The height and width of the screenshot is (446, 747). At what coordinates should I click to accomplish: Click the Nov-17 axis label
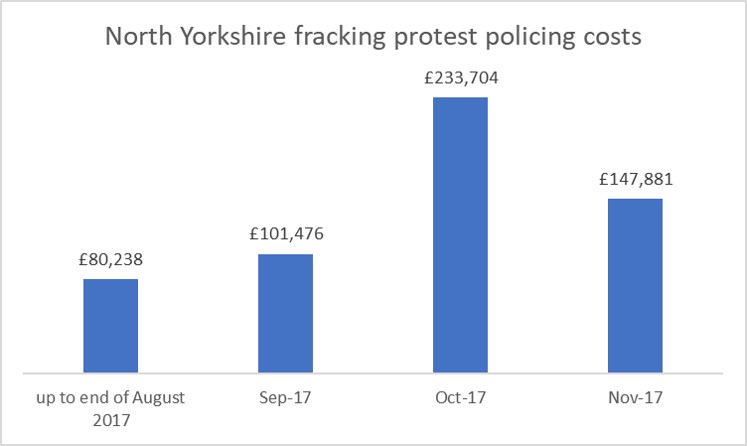(x=635, y=397)
